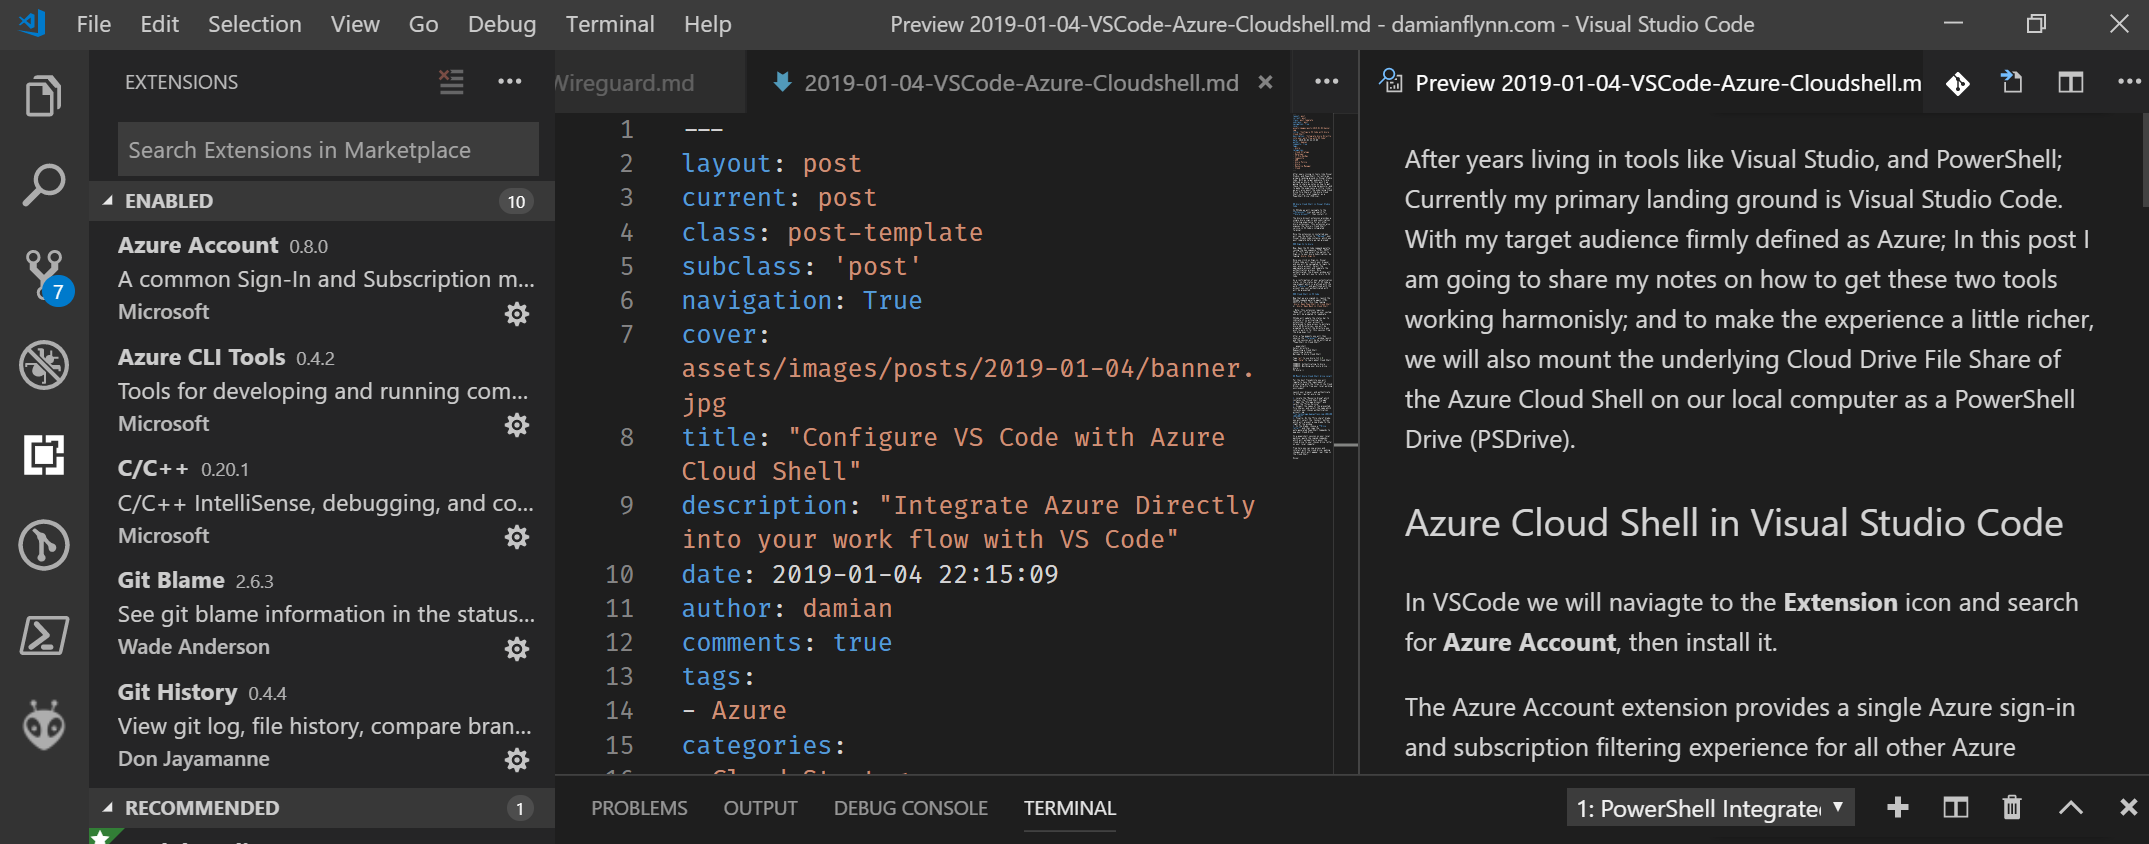Open the Search view in the activity bar
Viewport: 2149px width, 844px height.
click(44, 186)
